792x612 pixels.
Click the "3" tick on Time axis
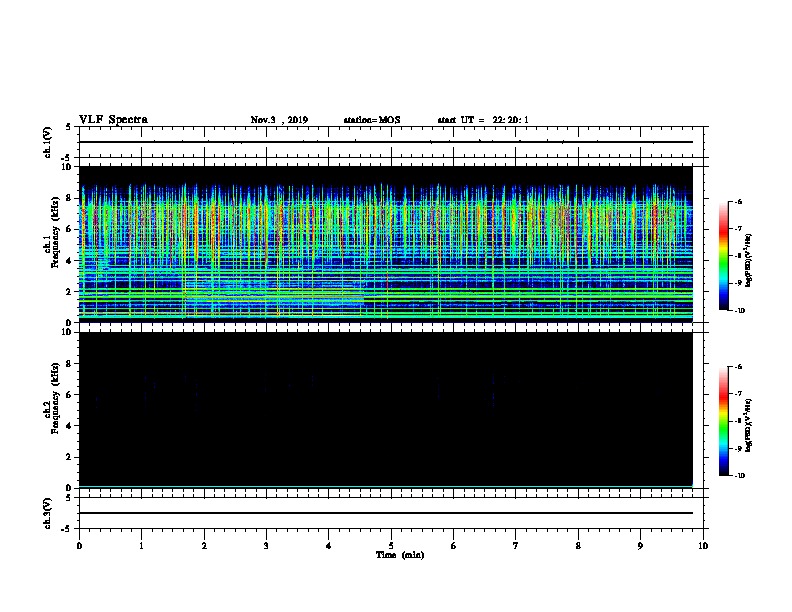[x=266, y=546]
